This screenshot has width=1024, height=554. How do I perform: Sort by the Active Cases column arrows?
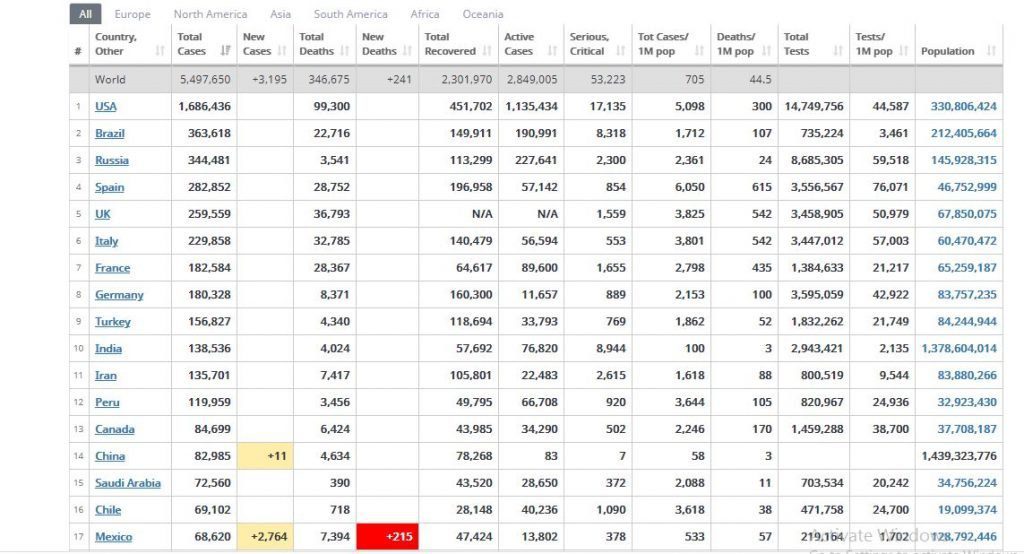(x=552, y=51)
